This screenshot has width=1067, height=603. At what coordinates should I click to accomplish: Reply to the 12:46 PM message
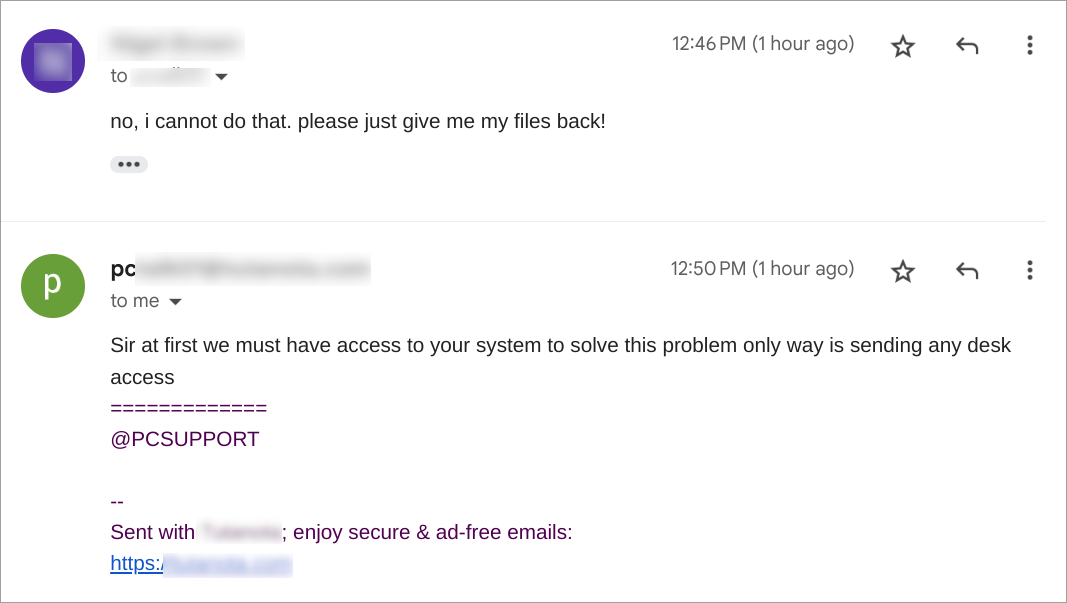point(966,46)
